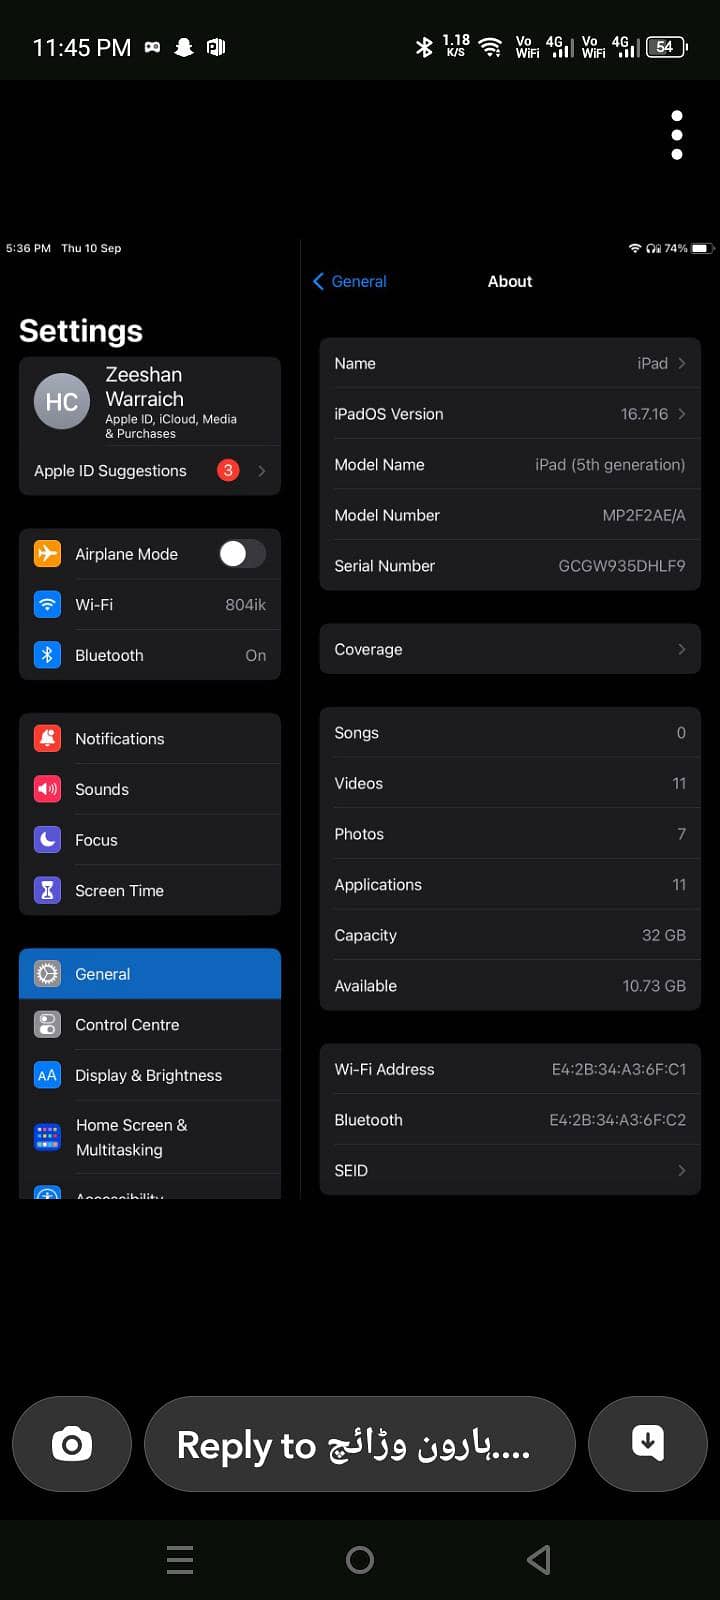The width and height of the screenshot is (720, 1600).
Task: Tap the Bluetooth address E4:2B:34:A3:6F:C2
Action: click(x=618, y=1120)
